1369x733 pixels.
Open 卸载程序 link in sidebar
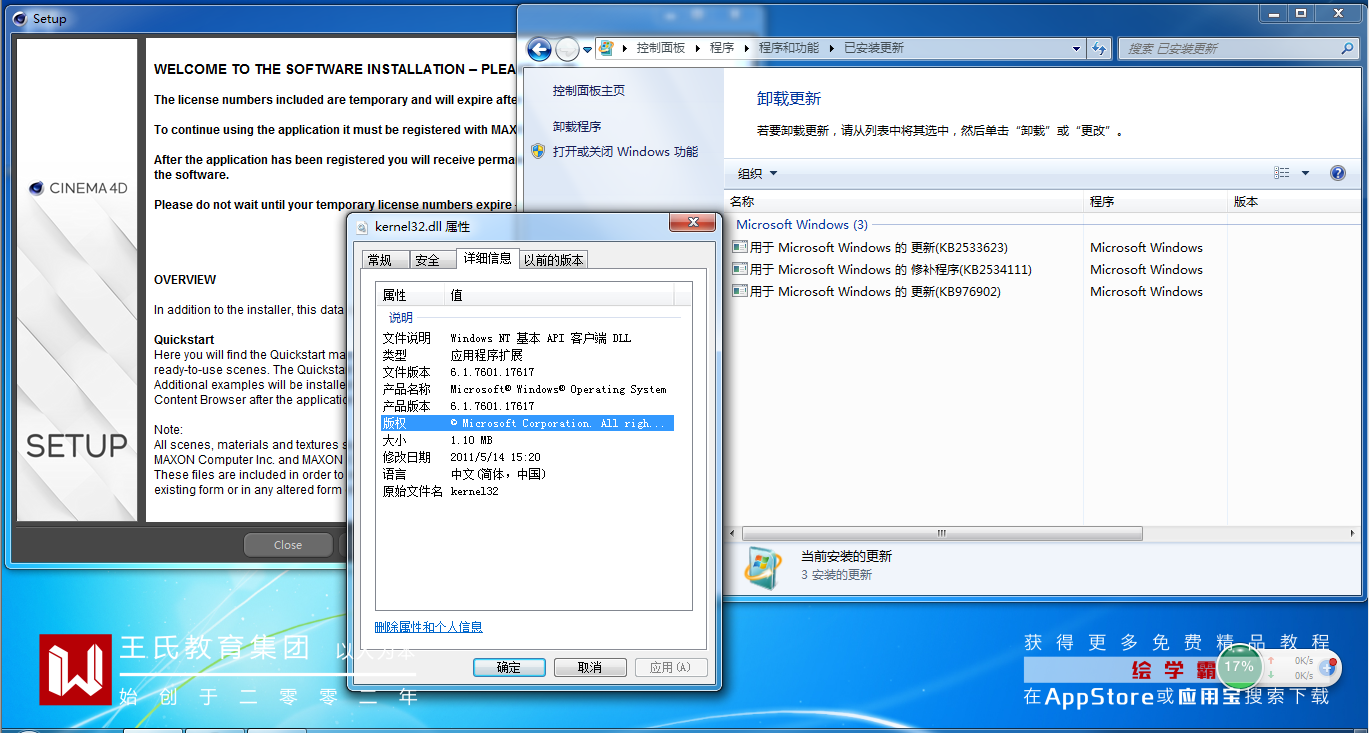tap(577, 127)
